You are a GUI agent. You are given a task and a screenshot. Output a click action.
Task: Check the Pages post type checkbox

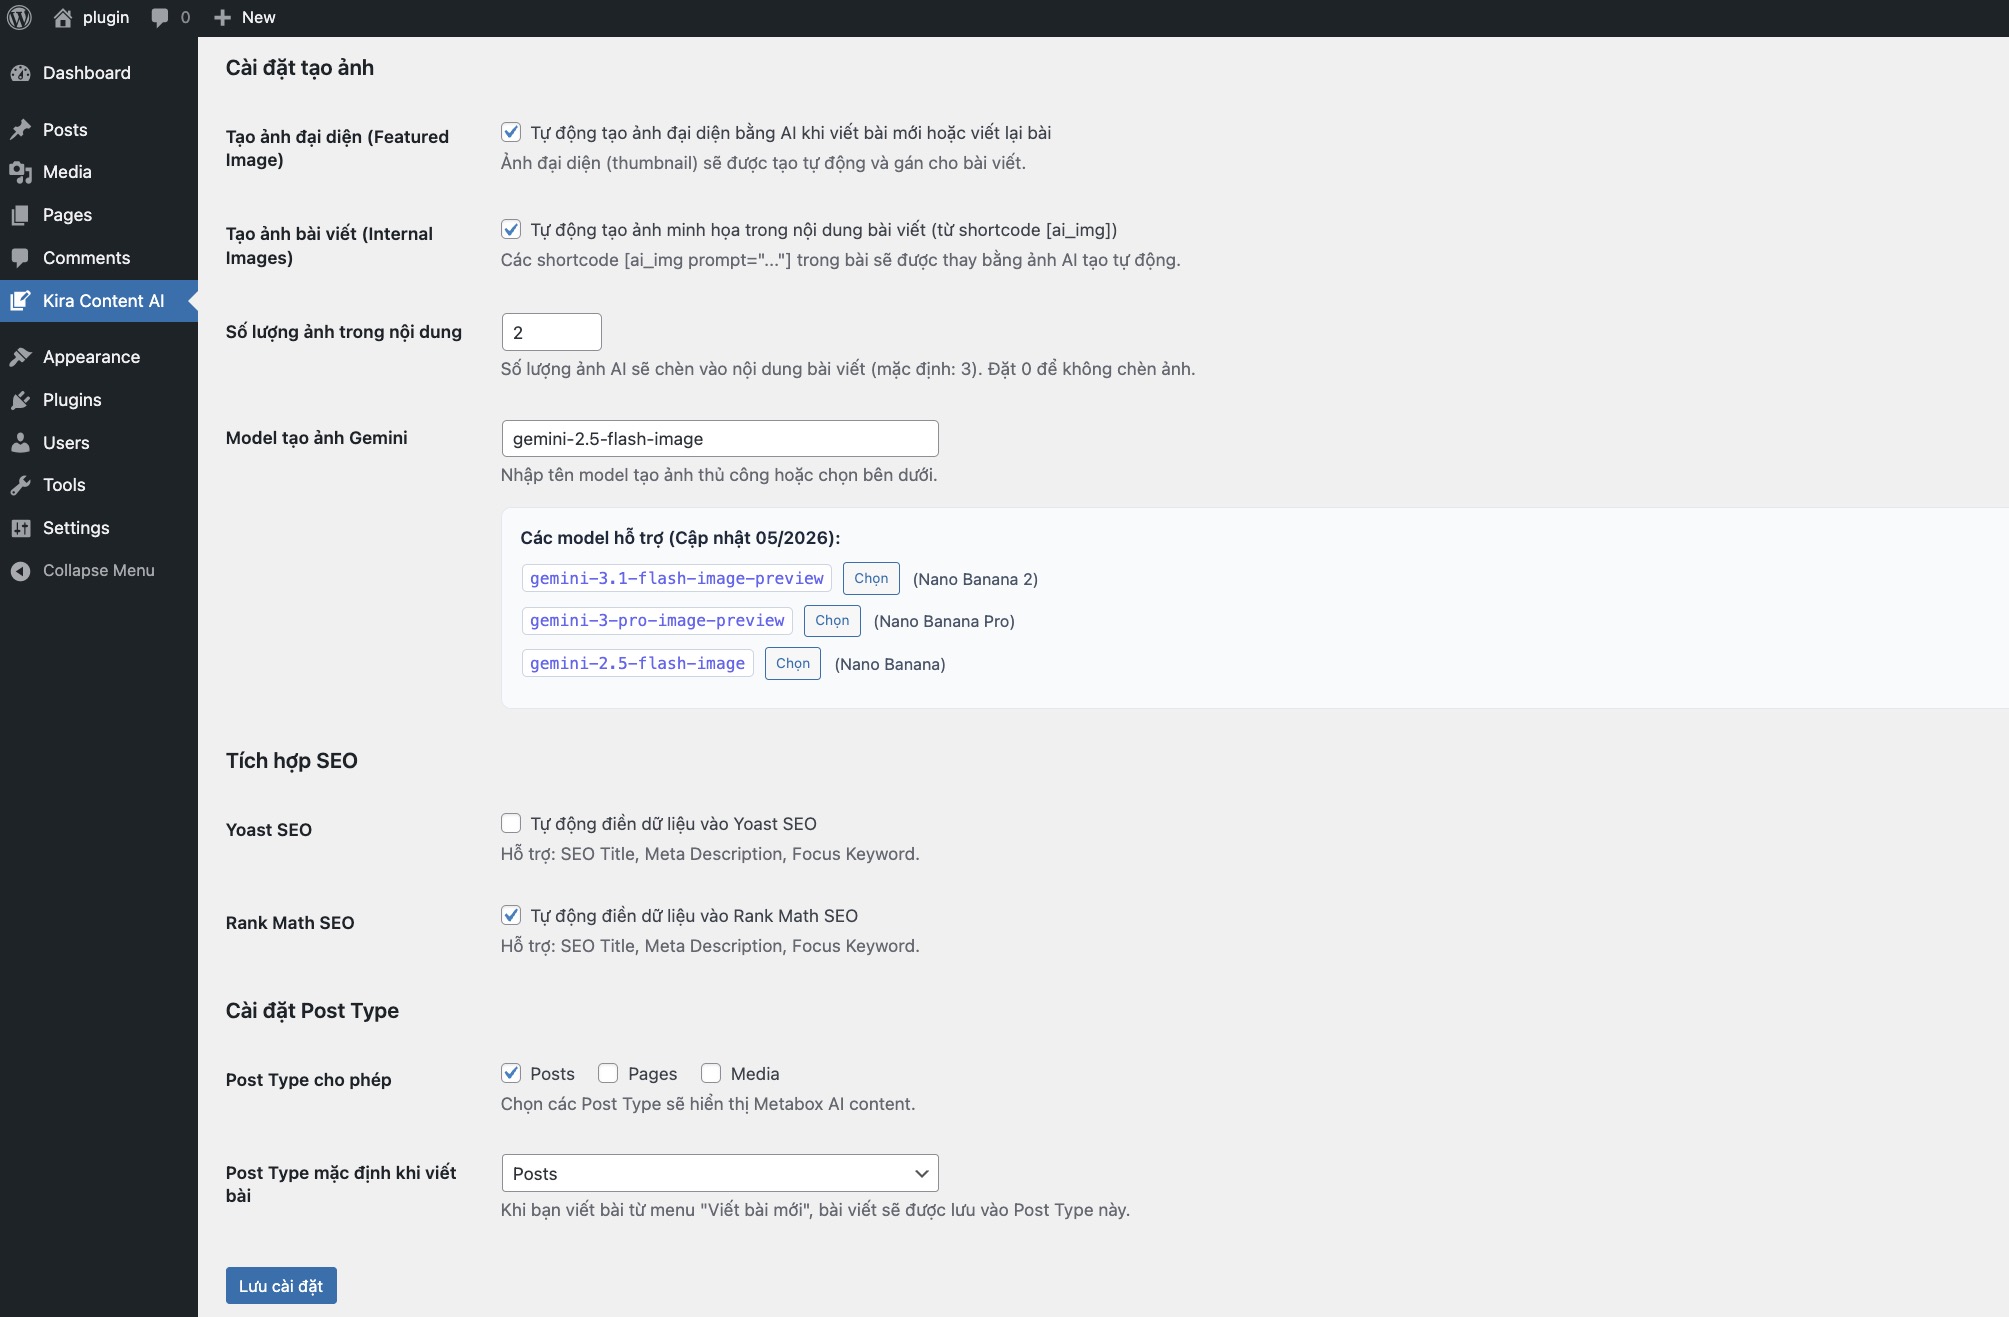(608, 1073)
